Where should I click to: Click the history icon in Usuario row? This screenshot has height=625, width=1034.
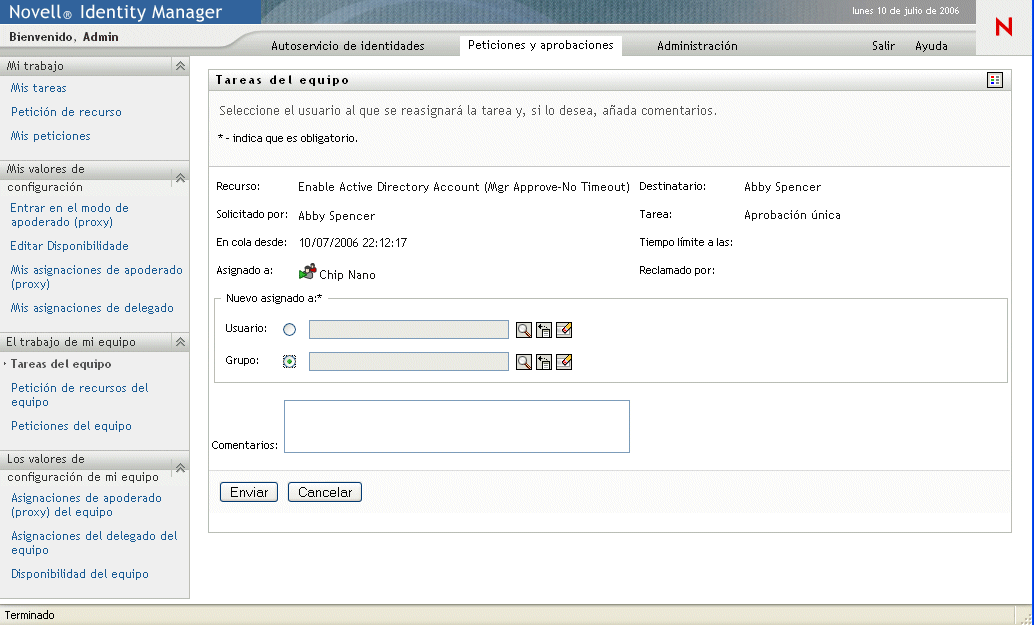[x=544, y=330]
